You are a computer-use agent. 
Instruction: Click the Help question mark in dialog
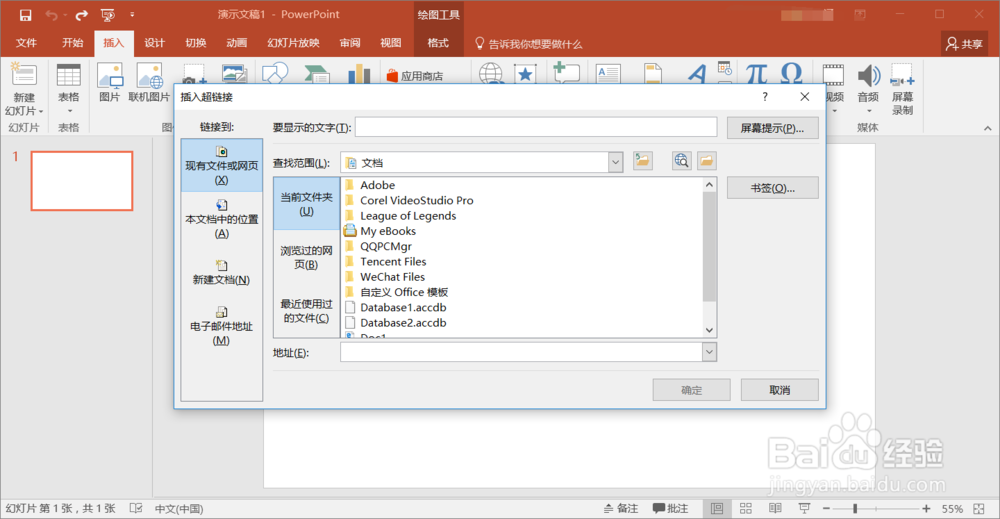point(765,97)
